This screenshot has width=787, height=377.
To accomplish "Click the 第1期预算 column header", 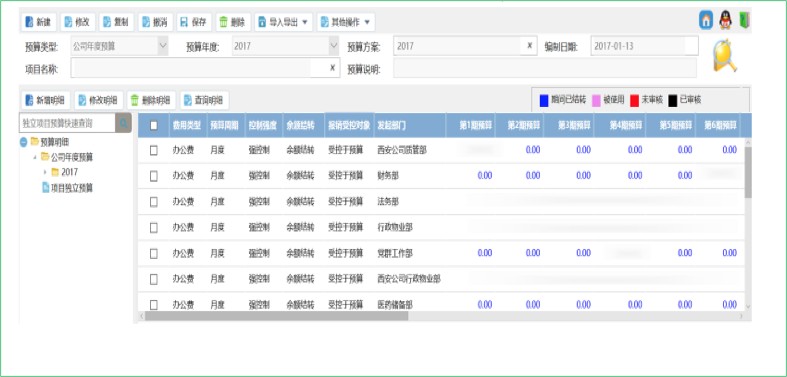I will 470,125.
